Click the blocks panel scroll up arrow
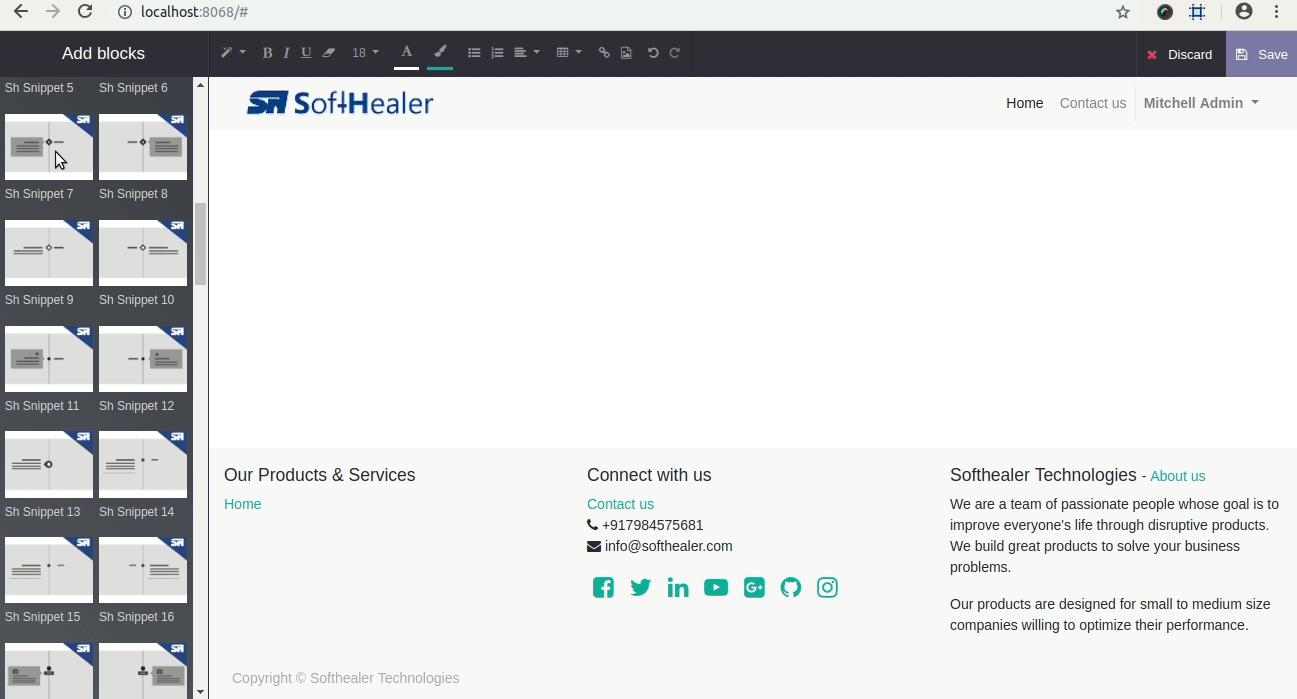This screenshot has width=1297, height=699. pos(200,86)
